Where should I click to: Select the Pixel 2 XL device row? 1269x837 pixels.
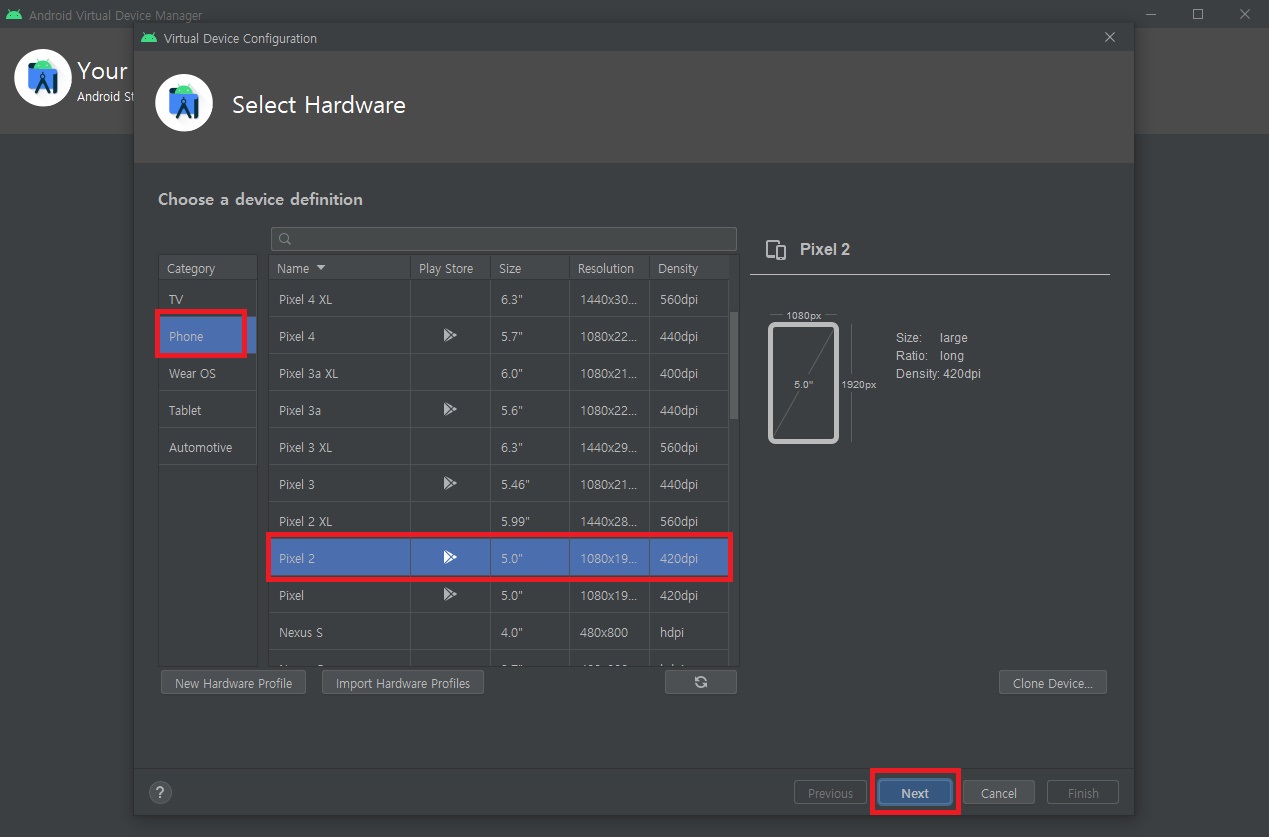[499, 521]
